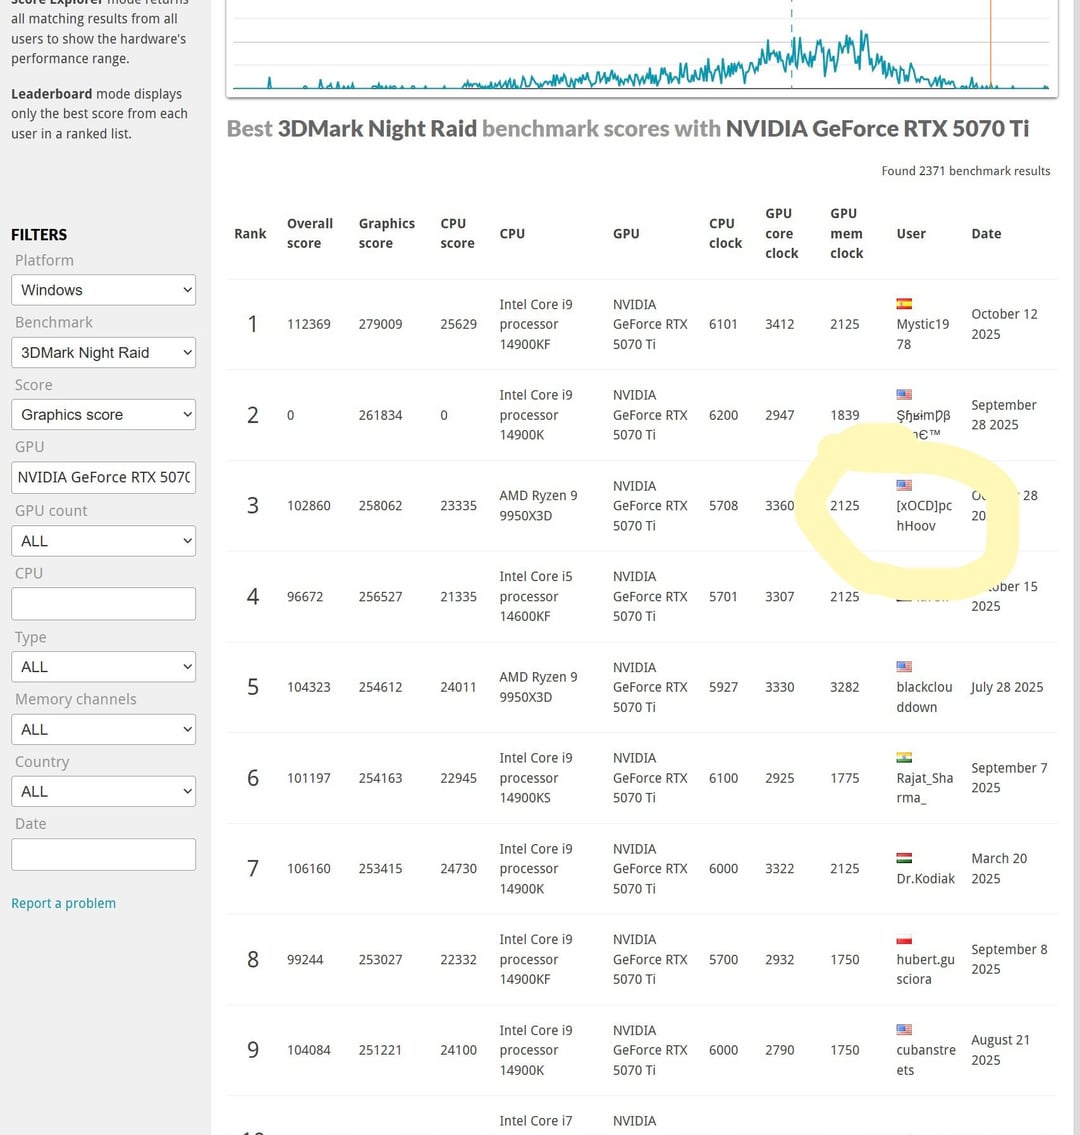
Task: Click the Hungary flag icon above Dr.Kodiak
Action: click(x=903, y=858)
